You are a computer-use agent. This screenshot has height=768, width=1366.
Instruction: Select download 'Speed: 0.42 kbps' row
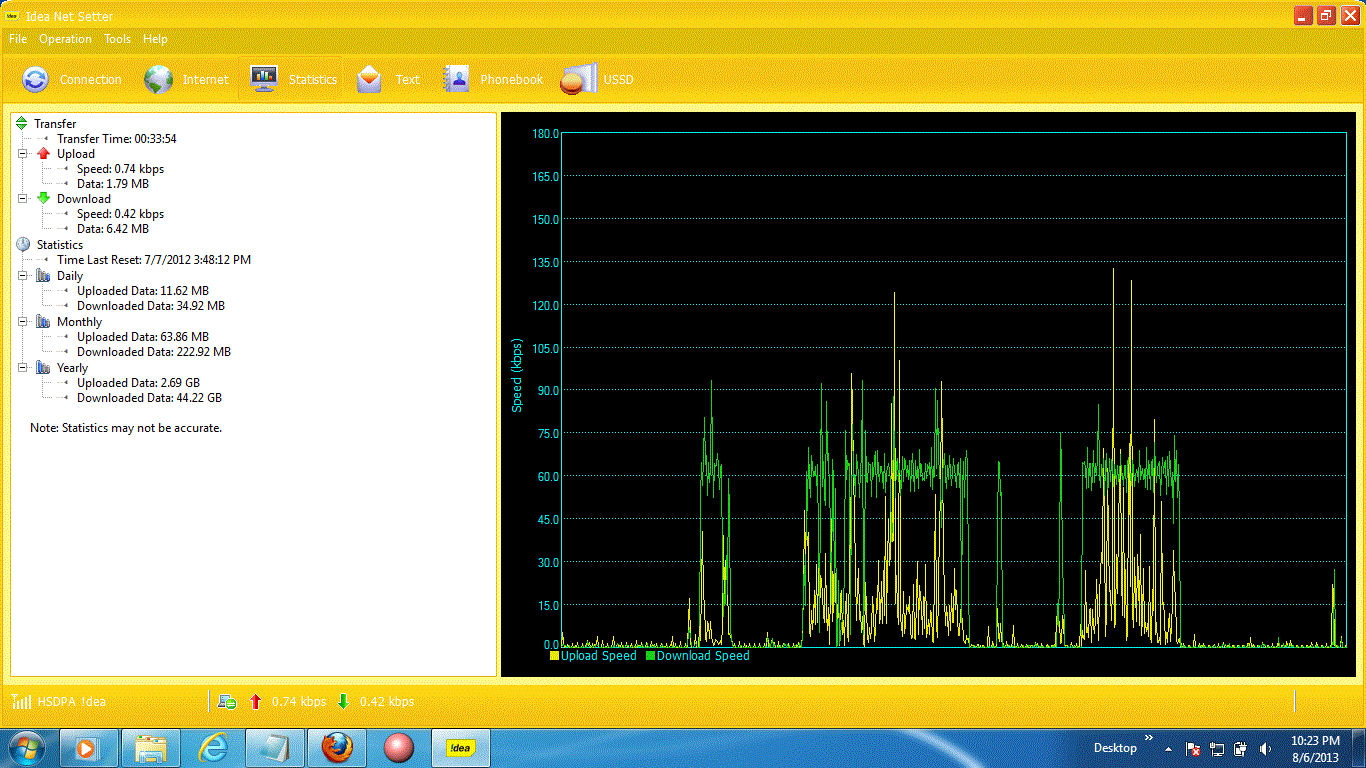(120, 214)
